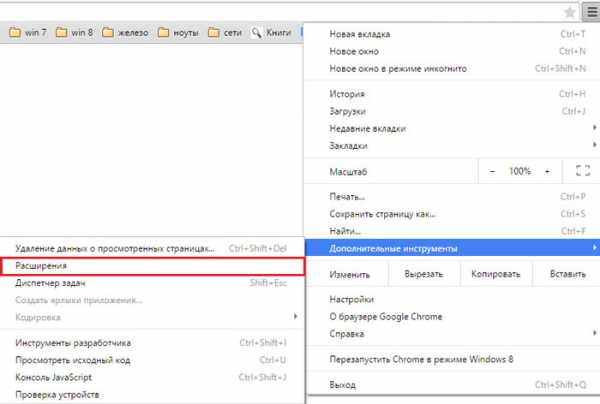Expand Дополнительные инструменты submenu

(x=452, y=248)
